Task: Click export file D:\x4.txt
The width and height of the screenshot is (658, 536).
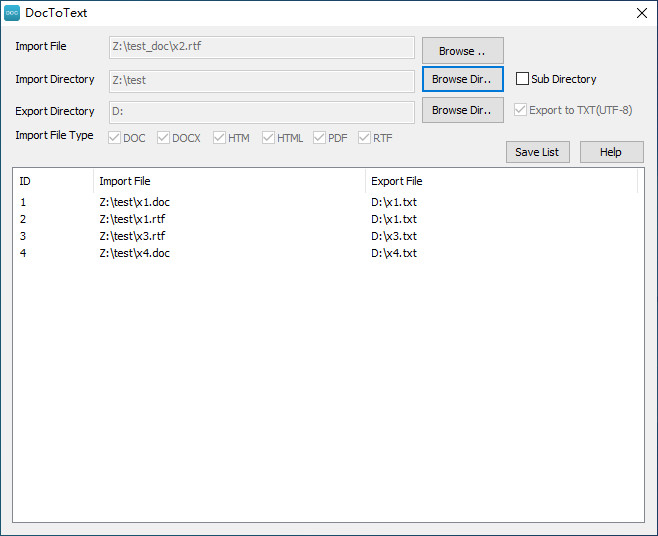Action: pos(394,253)
